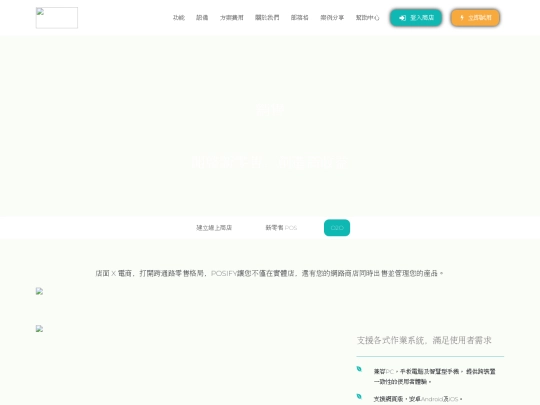The width and height of the screenshot is (540, 405).
Task: Select the teal O2O tab
Action: click(337, 228)
